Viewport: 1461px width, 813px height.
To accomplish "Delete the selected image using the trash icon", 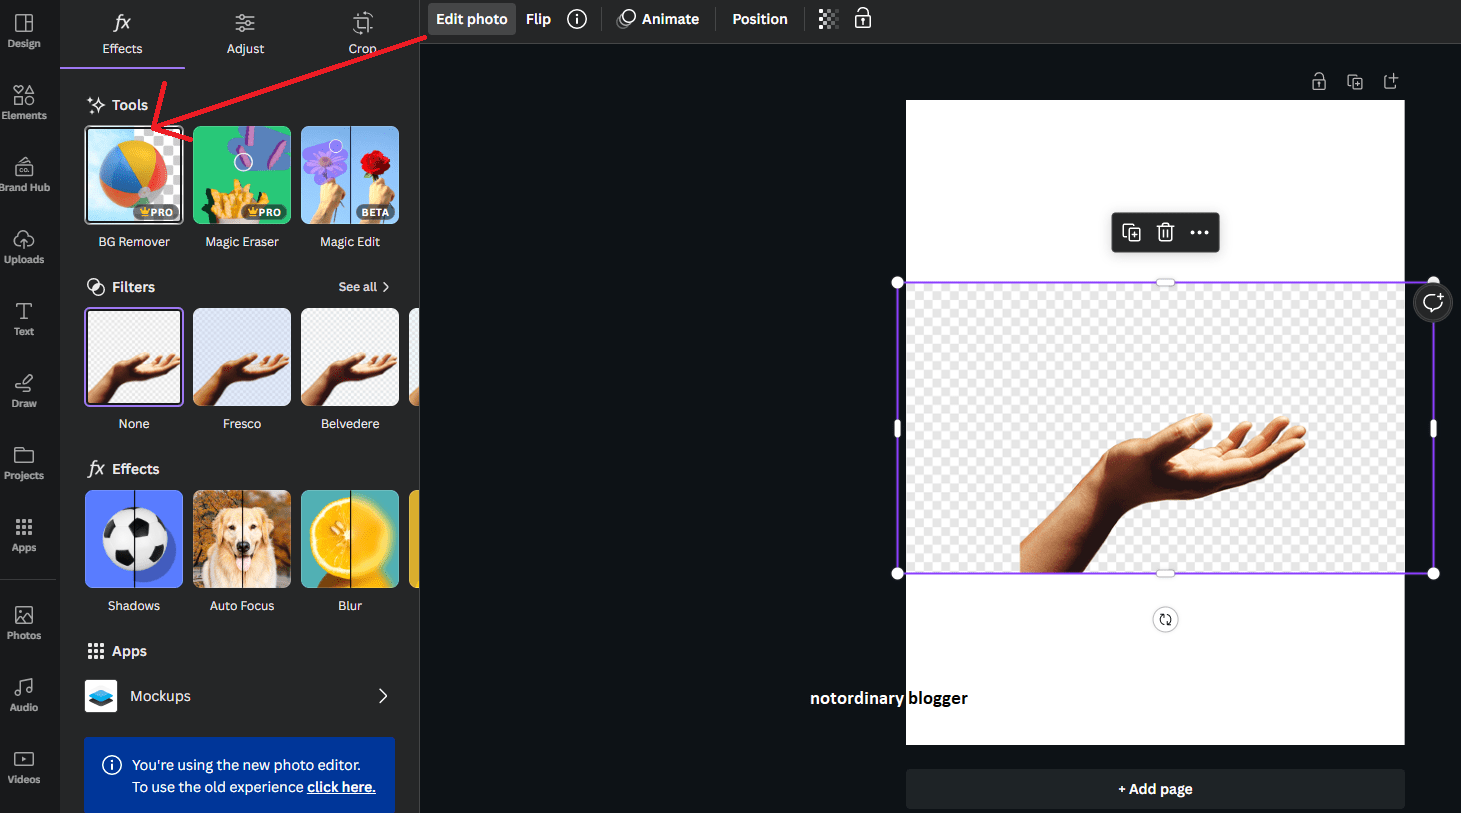I will [x=1165, y=232].
